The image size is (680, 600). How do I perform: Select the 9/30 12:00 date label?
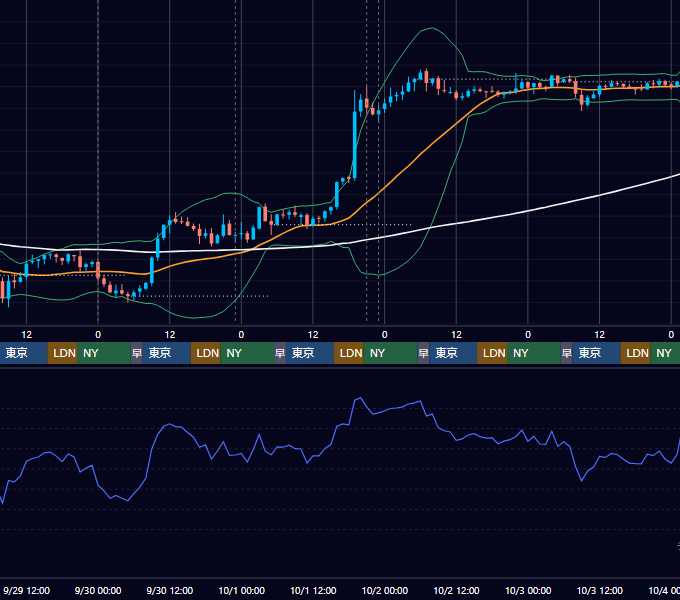170,590
